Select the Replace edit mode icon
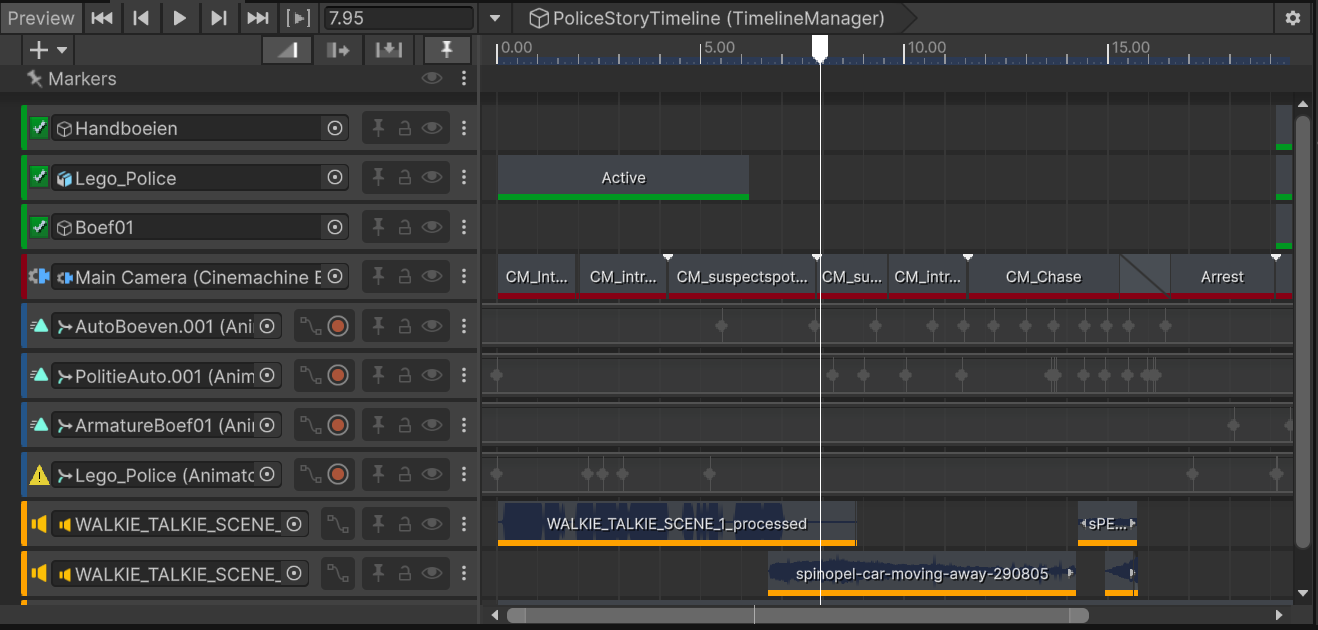The image size is (1318, 630). 388,50
